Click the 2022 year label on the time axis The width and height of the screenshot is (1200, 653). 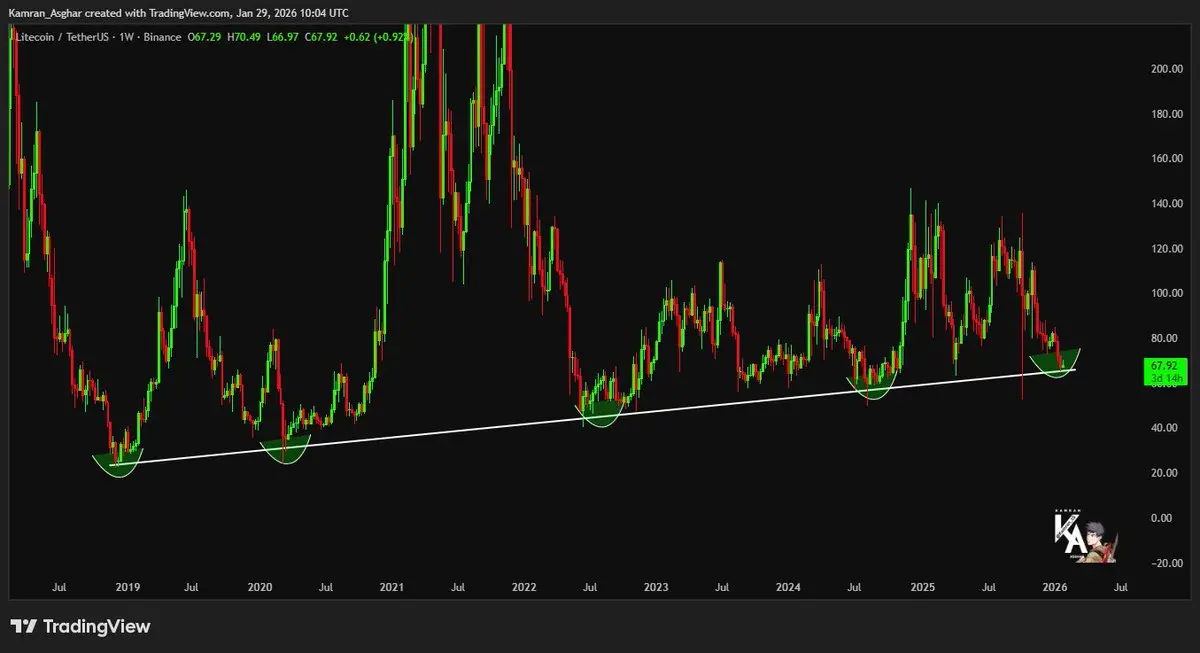(523, 588)
